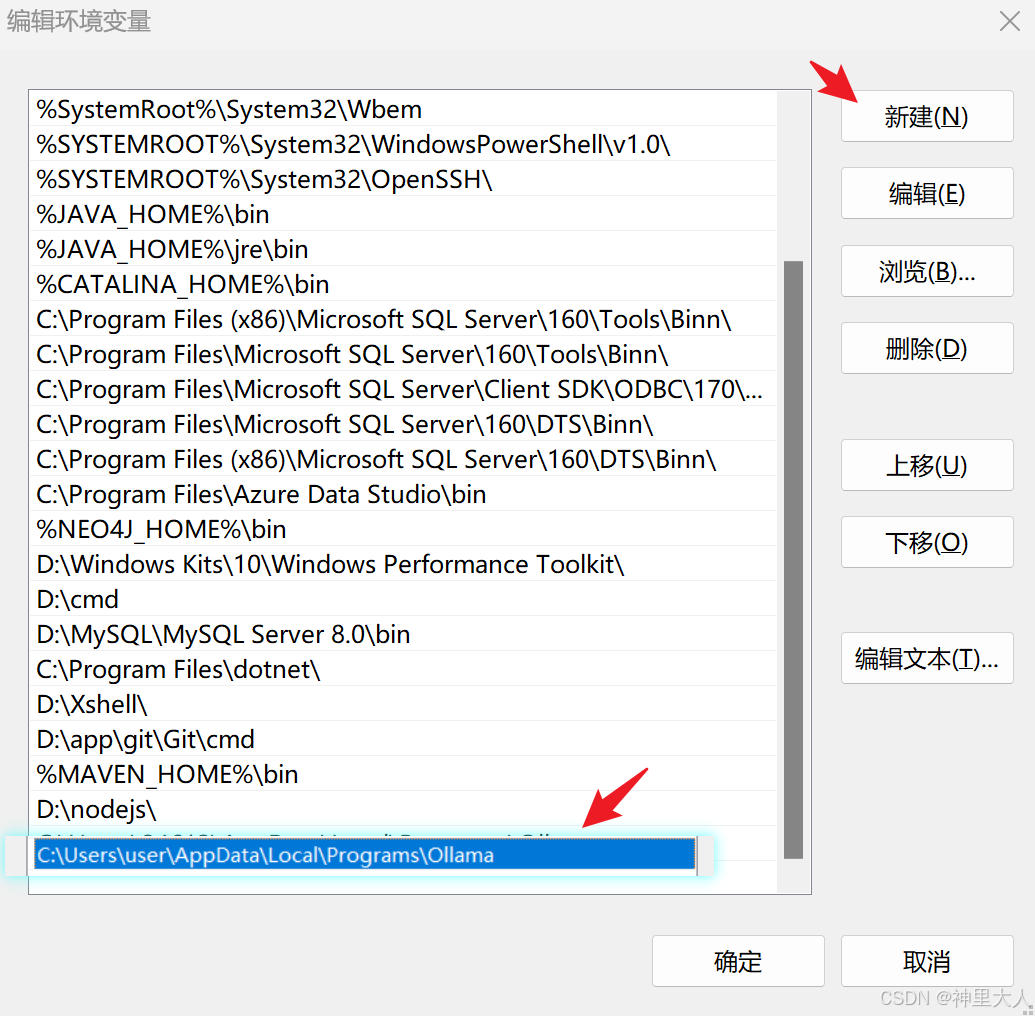Click the 编辑(E) button
Image resolution: width=1035 pixels, height=1016 pixels.
[927, 193]
